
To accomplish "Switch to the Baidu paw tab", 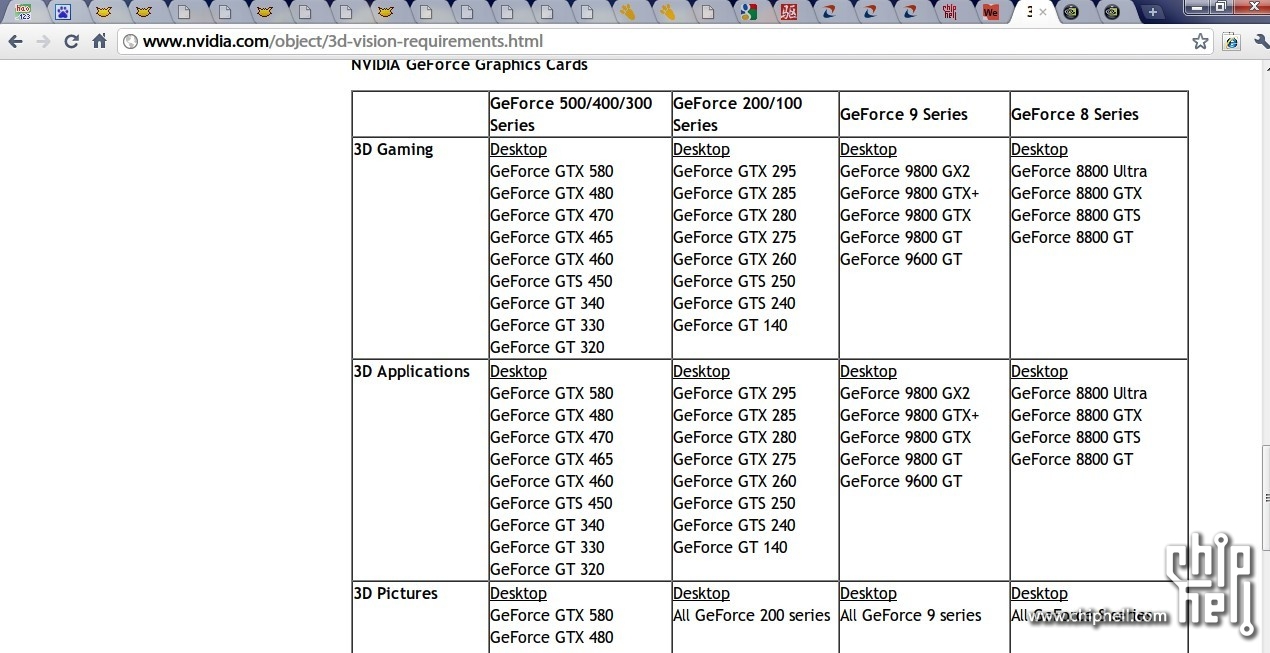I will coord(63,12).
